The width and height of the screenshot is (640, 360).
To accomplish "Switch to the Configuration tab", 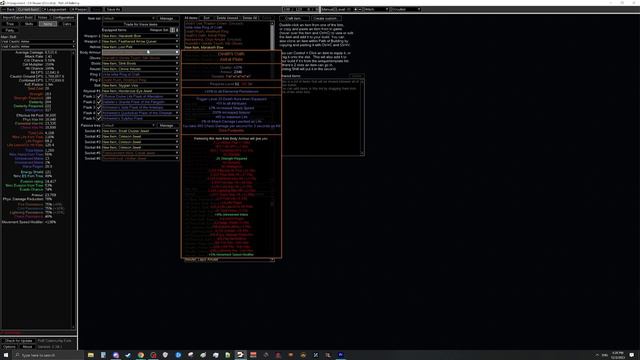I will point(63,18).
